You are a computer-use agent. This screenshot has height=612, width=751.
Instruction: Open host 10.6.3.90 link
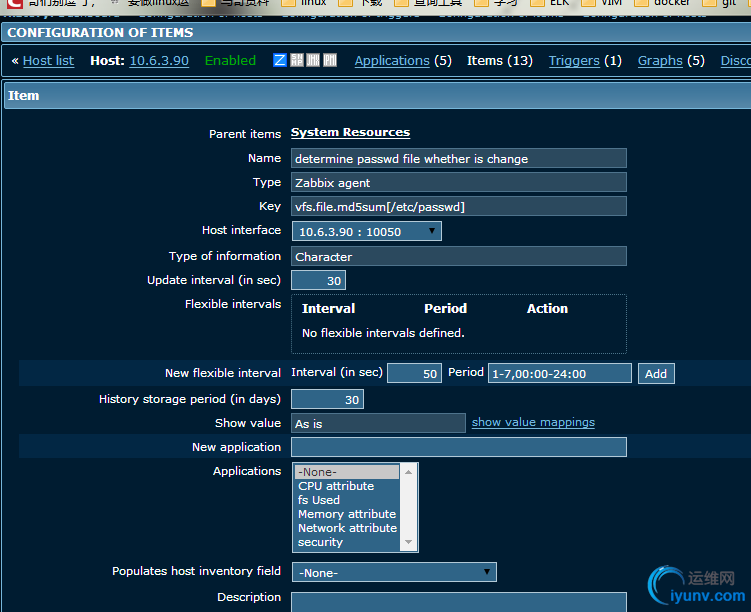159,61
